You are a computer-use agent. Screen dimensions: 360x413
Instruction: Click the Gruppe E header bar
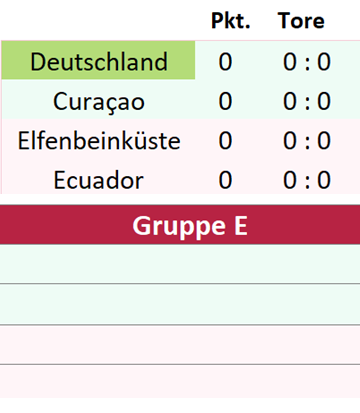pyautogui.click(x=180, y=225)
